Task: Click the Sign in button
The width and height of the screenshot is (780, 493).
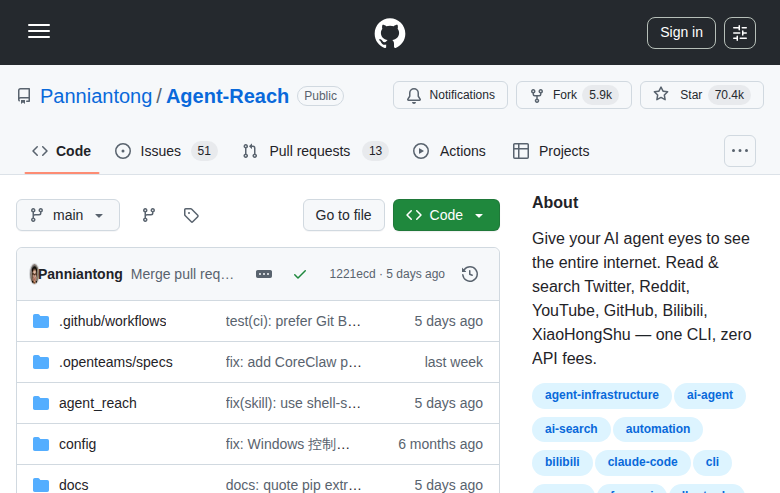Action: pos(681,33)
